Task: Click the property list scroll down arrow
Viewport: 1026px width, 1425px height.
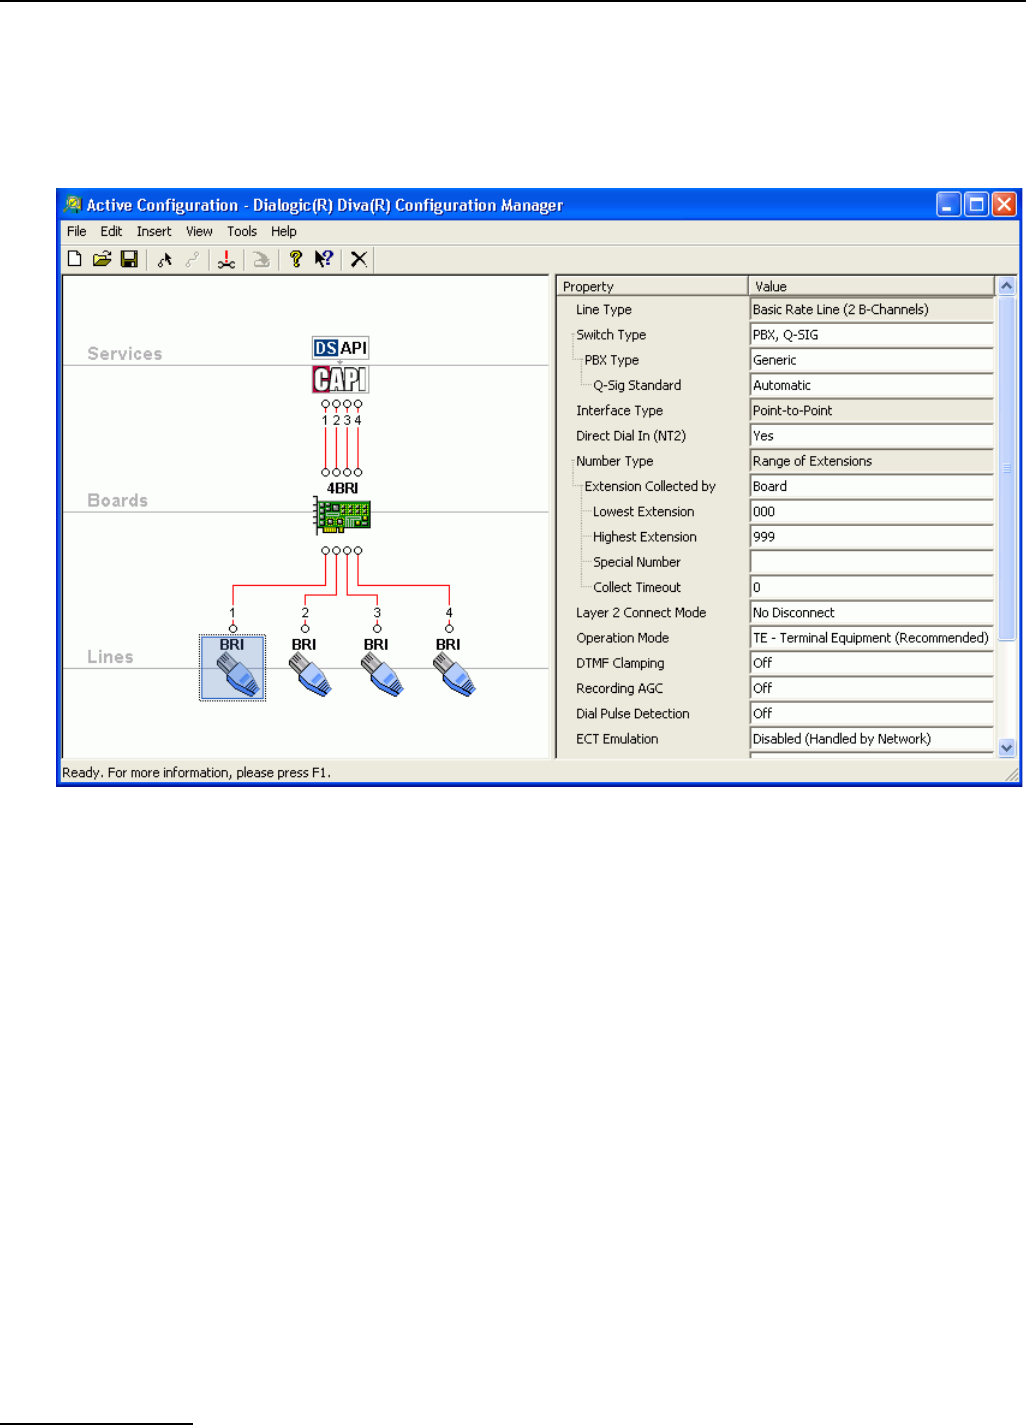Action: pyautogui.click(x=1007, y=747)
